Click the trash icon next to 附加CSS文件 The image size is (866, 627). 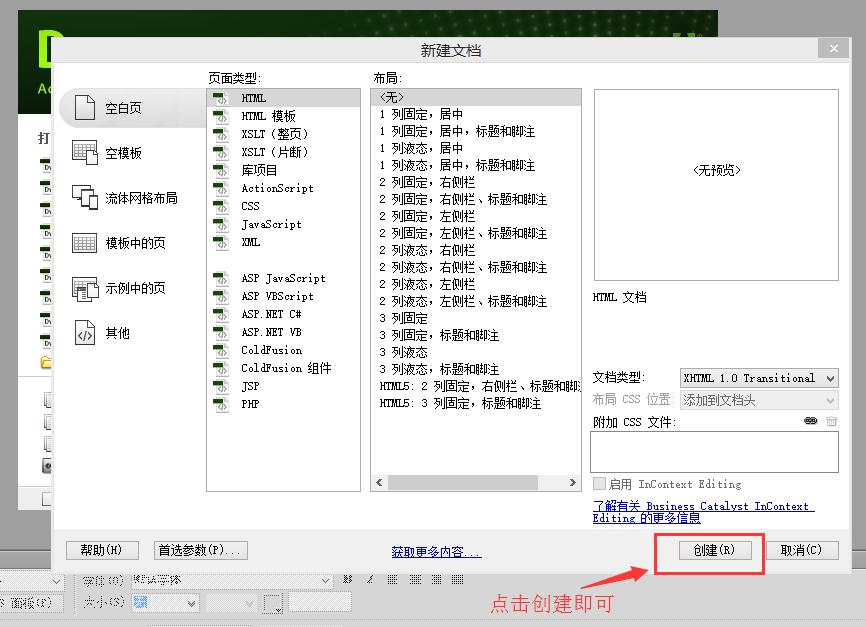tap(832, 421)
